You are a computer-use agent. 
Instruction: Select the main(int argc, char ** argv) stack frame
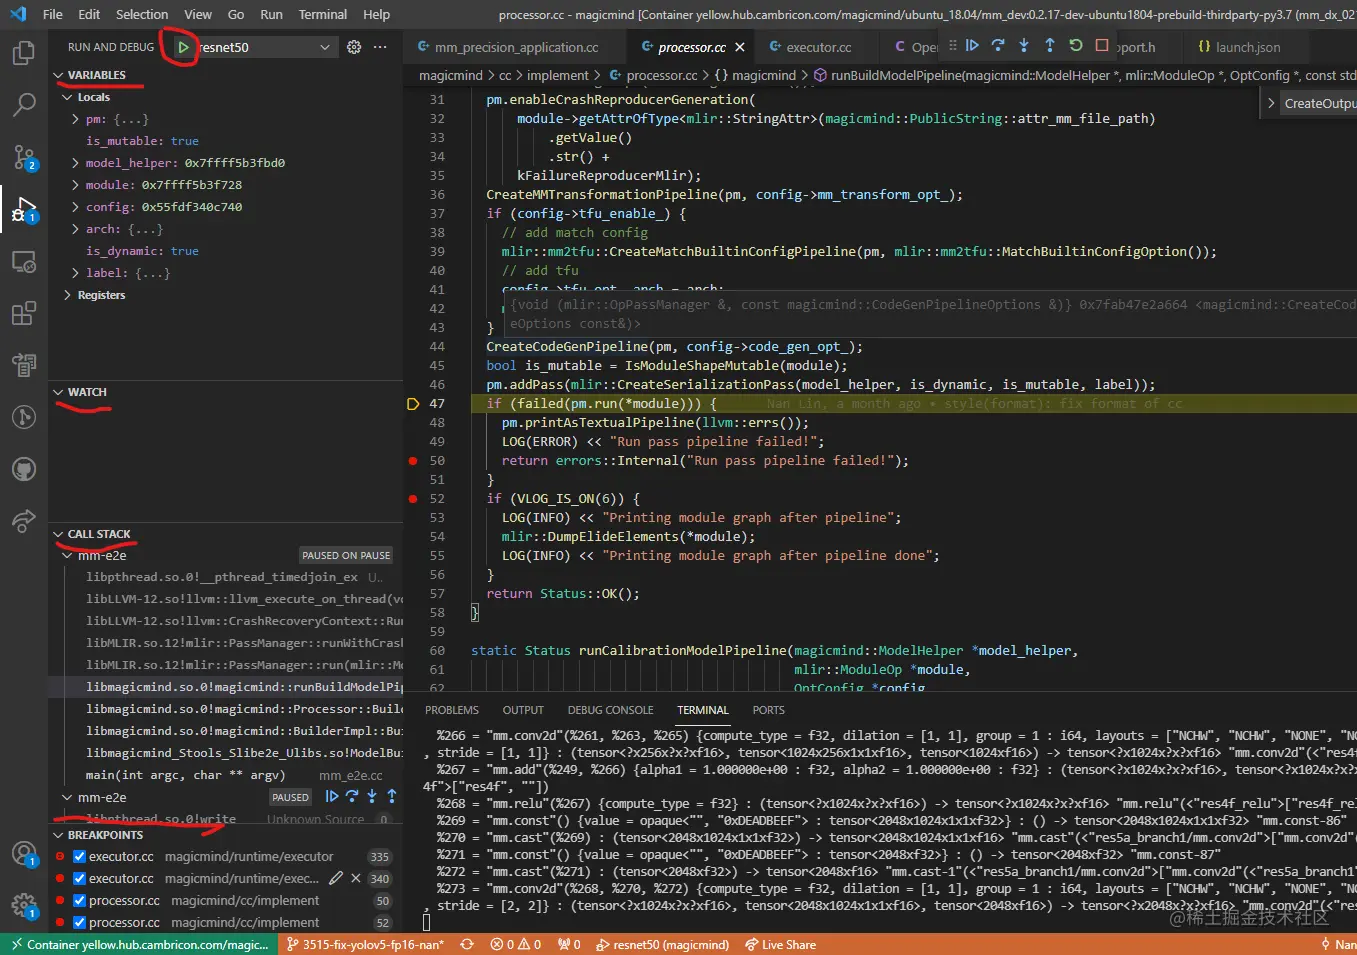[185, 775]
